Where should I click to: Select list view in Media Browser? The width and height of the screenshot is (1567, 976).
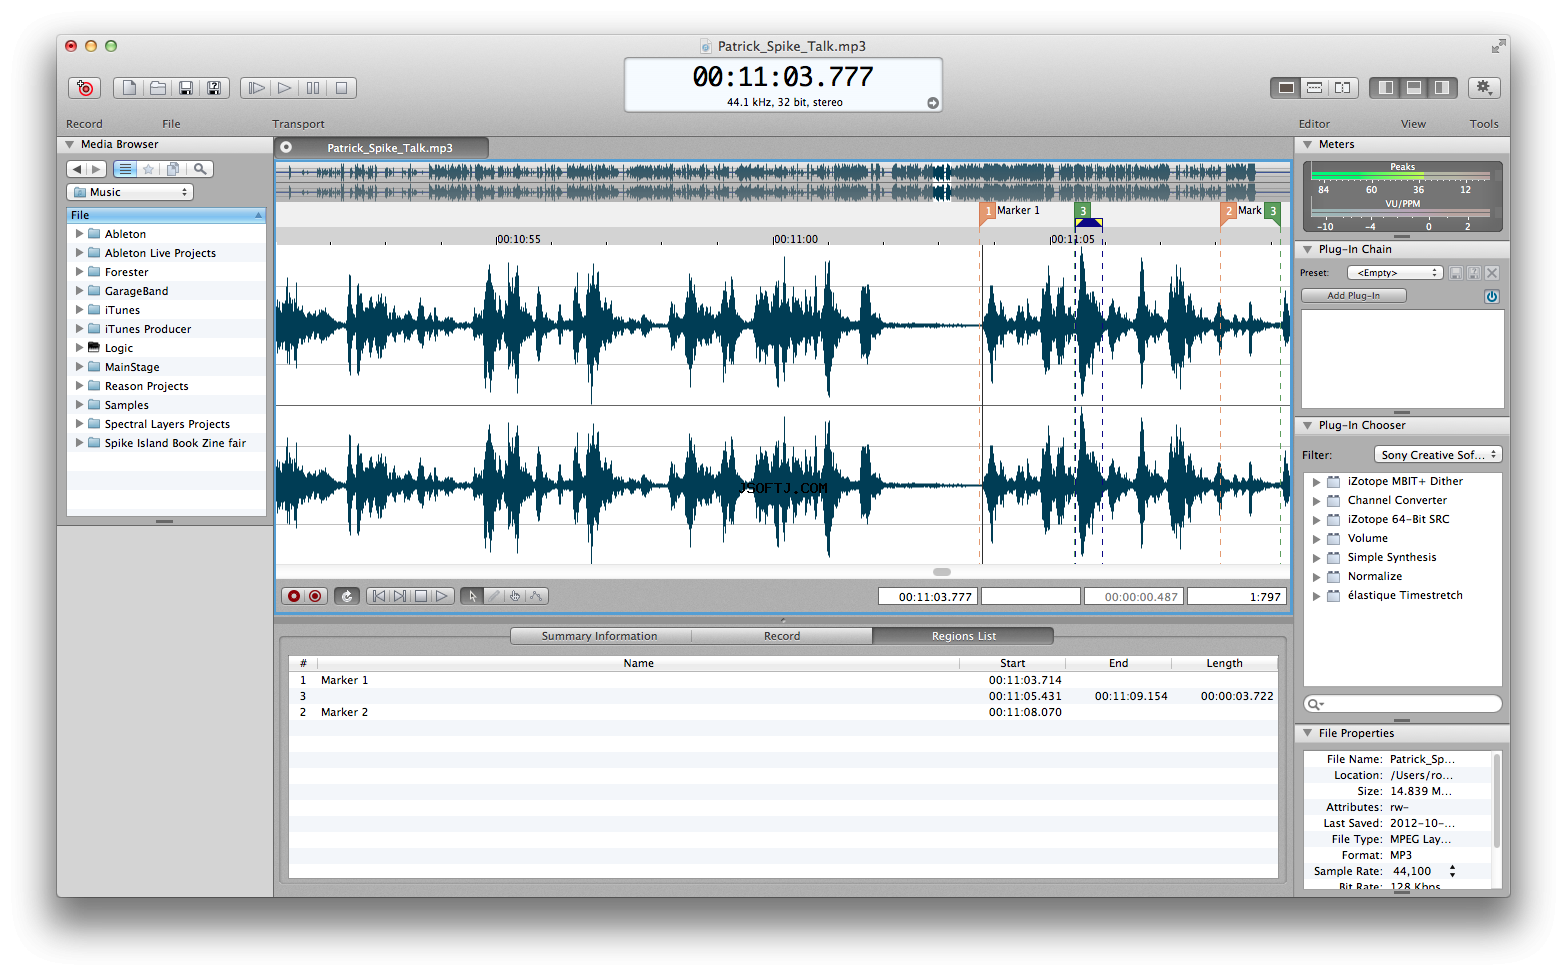(x=125, y=169)
